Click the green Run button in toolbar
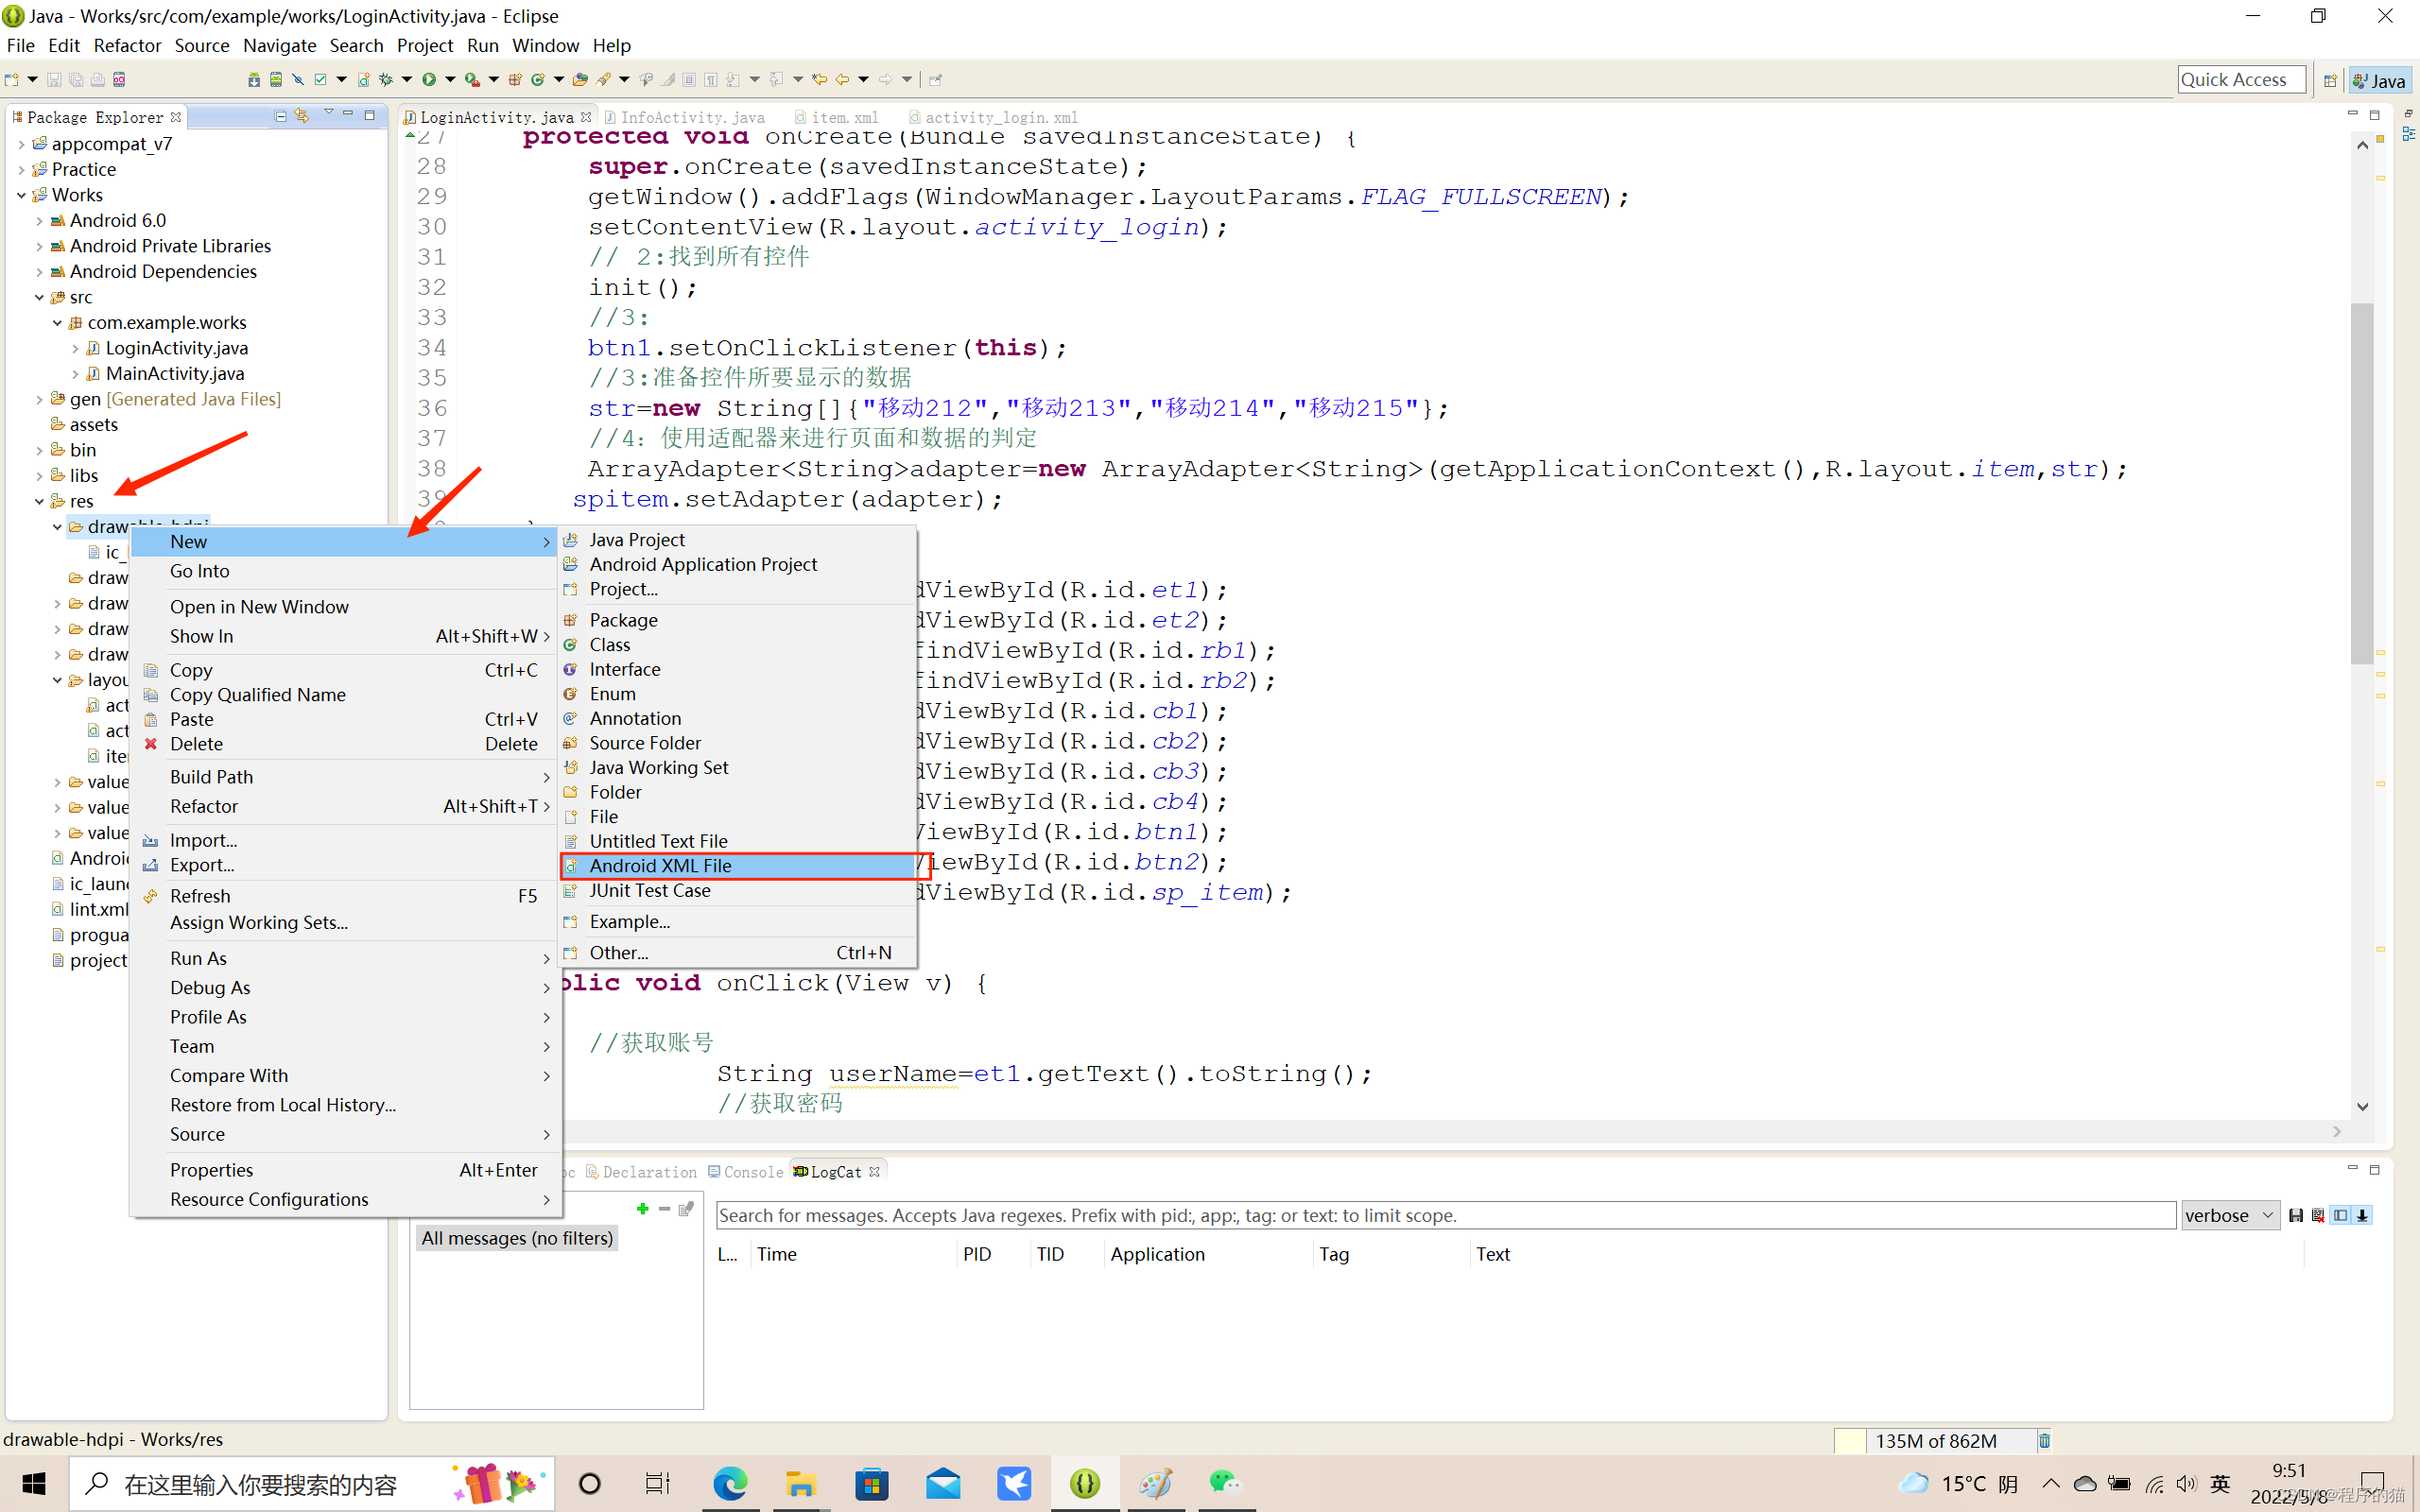Viewport: 2420px width, 1512px height. 429,79
